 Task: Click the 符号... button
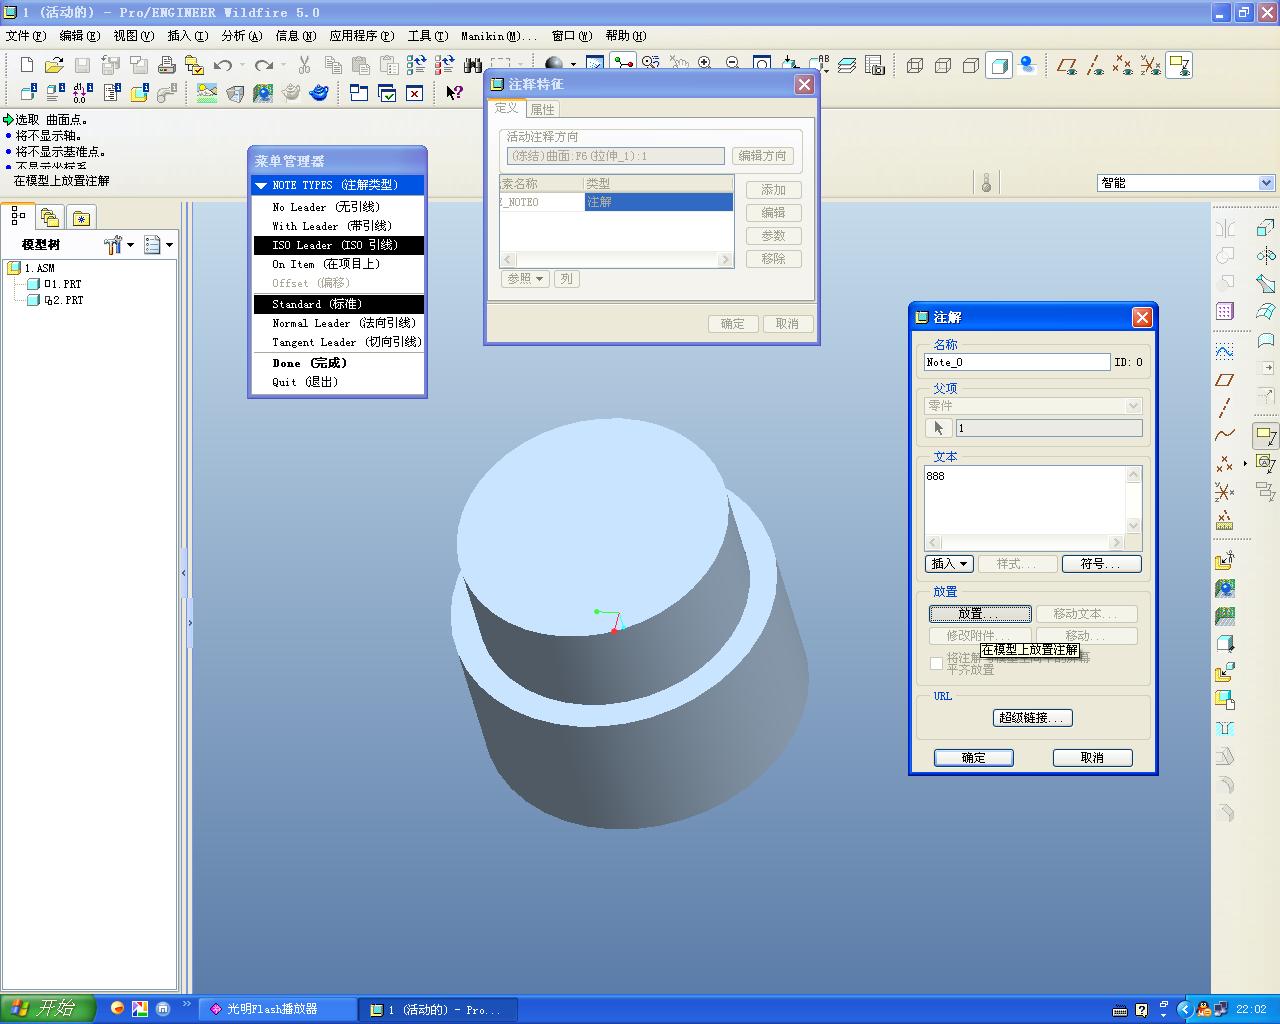pyautogui.click(x=1101, y=564)
